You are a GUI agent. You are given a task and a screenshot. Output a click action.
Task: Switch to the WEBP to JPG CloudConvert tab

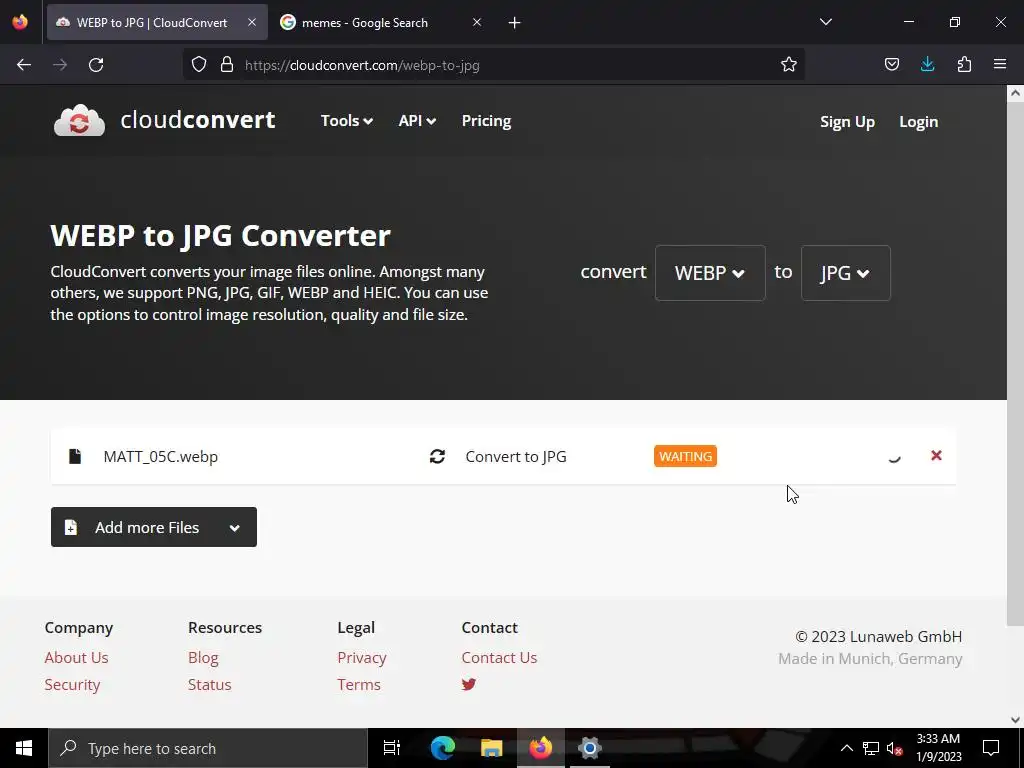pyautogui.click(x=157, y=22)
